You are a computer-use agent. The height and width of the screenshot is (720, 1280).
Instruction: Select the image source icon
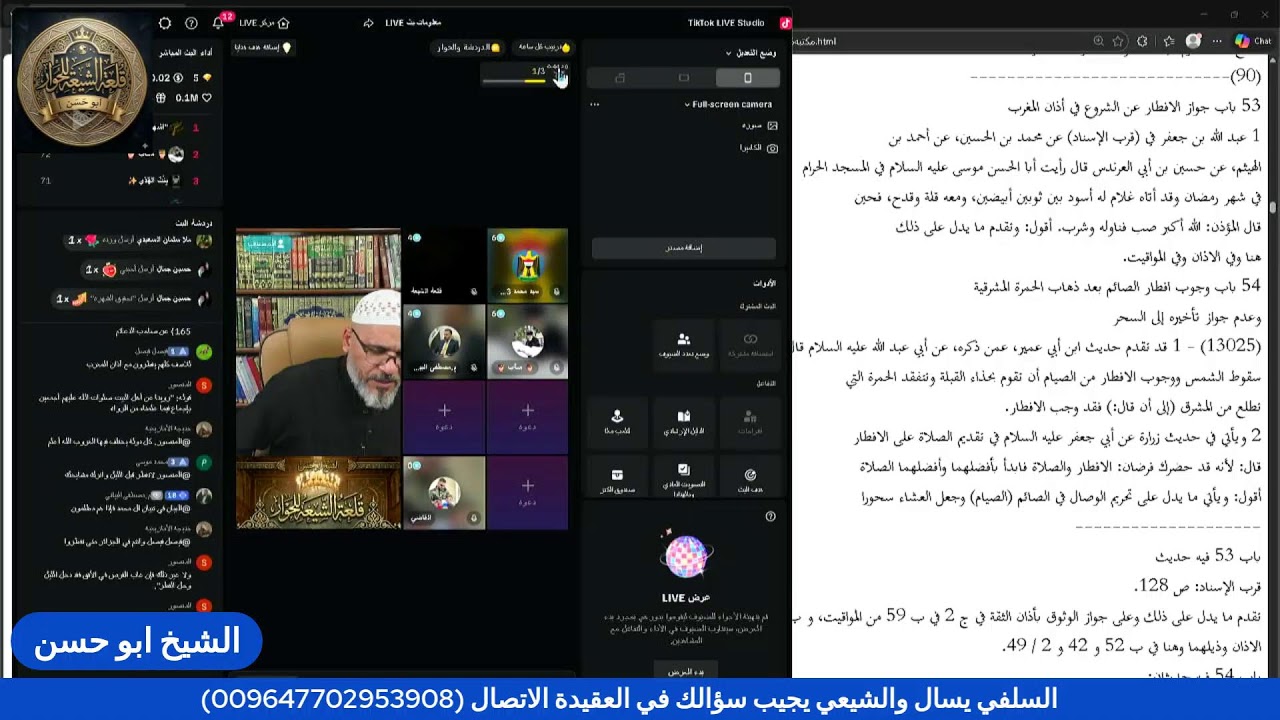click(772, 126)
